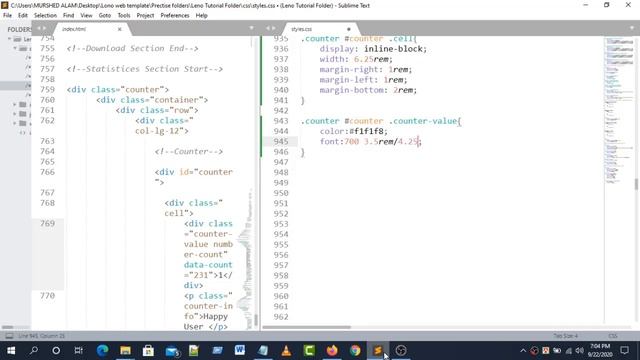
Task: Switch to the index.html tab
Action: click(x=86, y=29)
